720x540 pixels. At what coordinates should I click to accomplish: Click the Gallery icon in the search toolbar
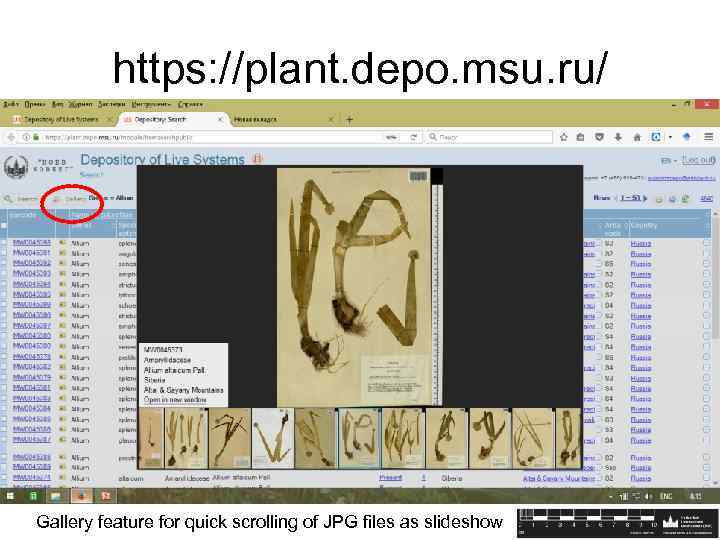[57, 199]
